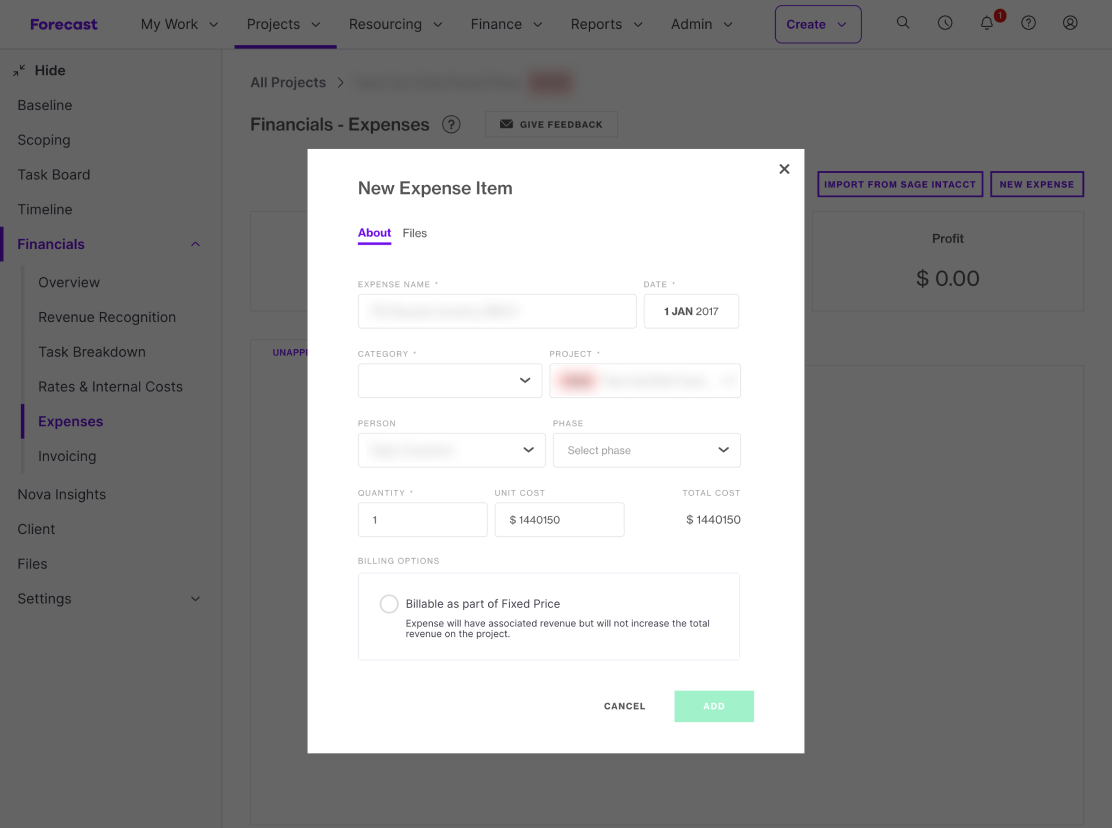Screen dimensions: 1112x828
Task: Switch to the About tab
Action: [374, 233]
